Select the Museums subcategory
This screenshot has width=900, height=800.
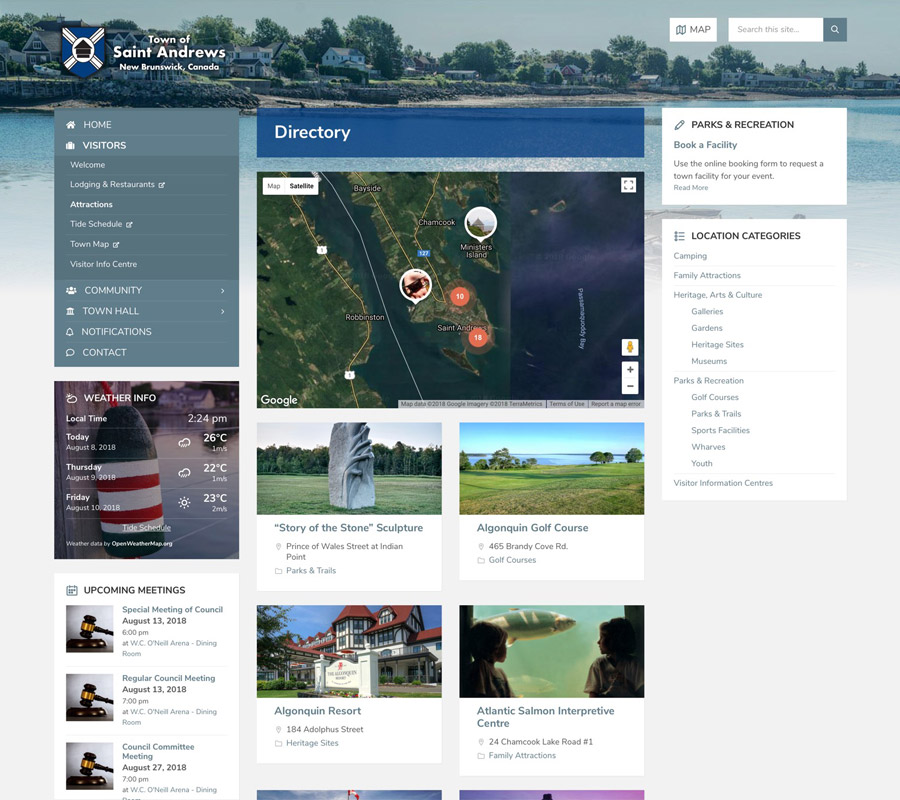pyautogui.click(x=709, y=362)
